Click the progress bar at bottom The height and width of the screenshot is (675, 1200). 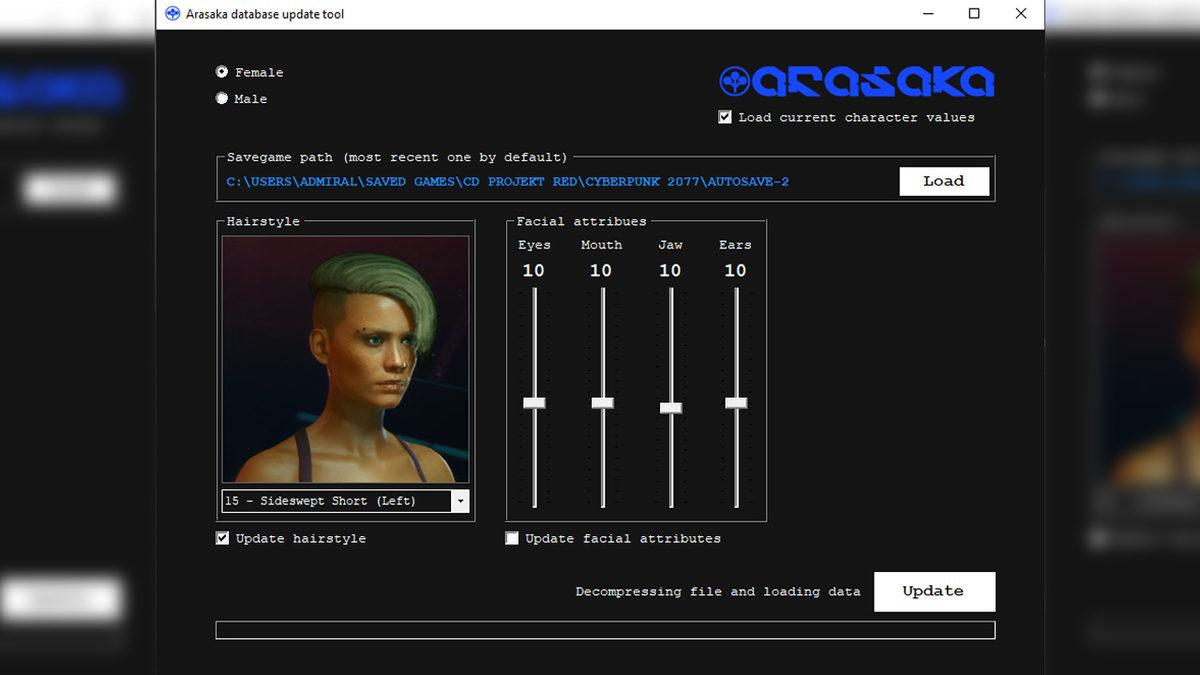(605, 630)
